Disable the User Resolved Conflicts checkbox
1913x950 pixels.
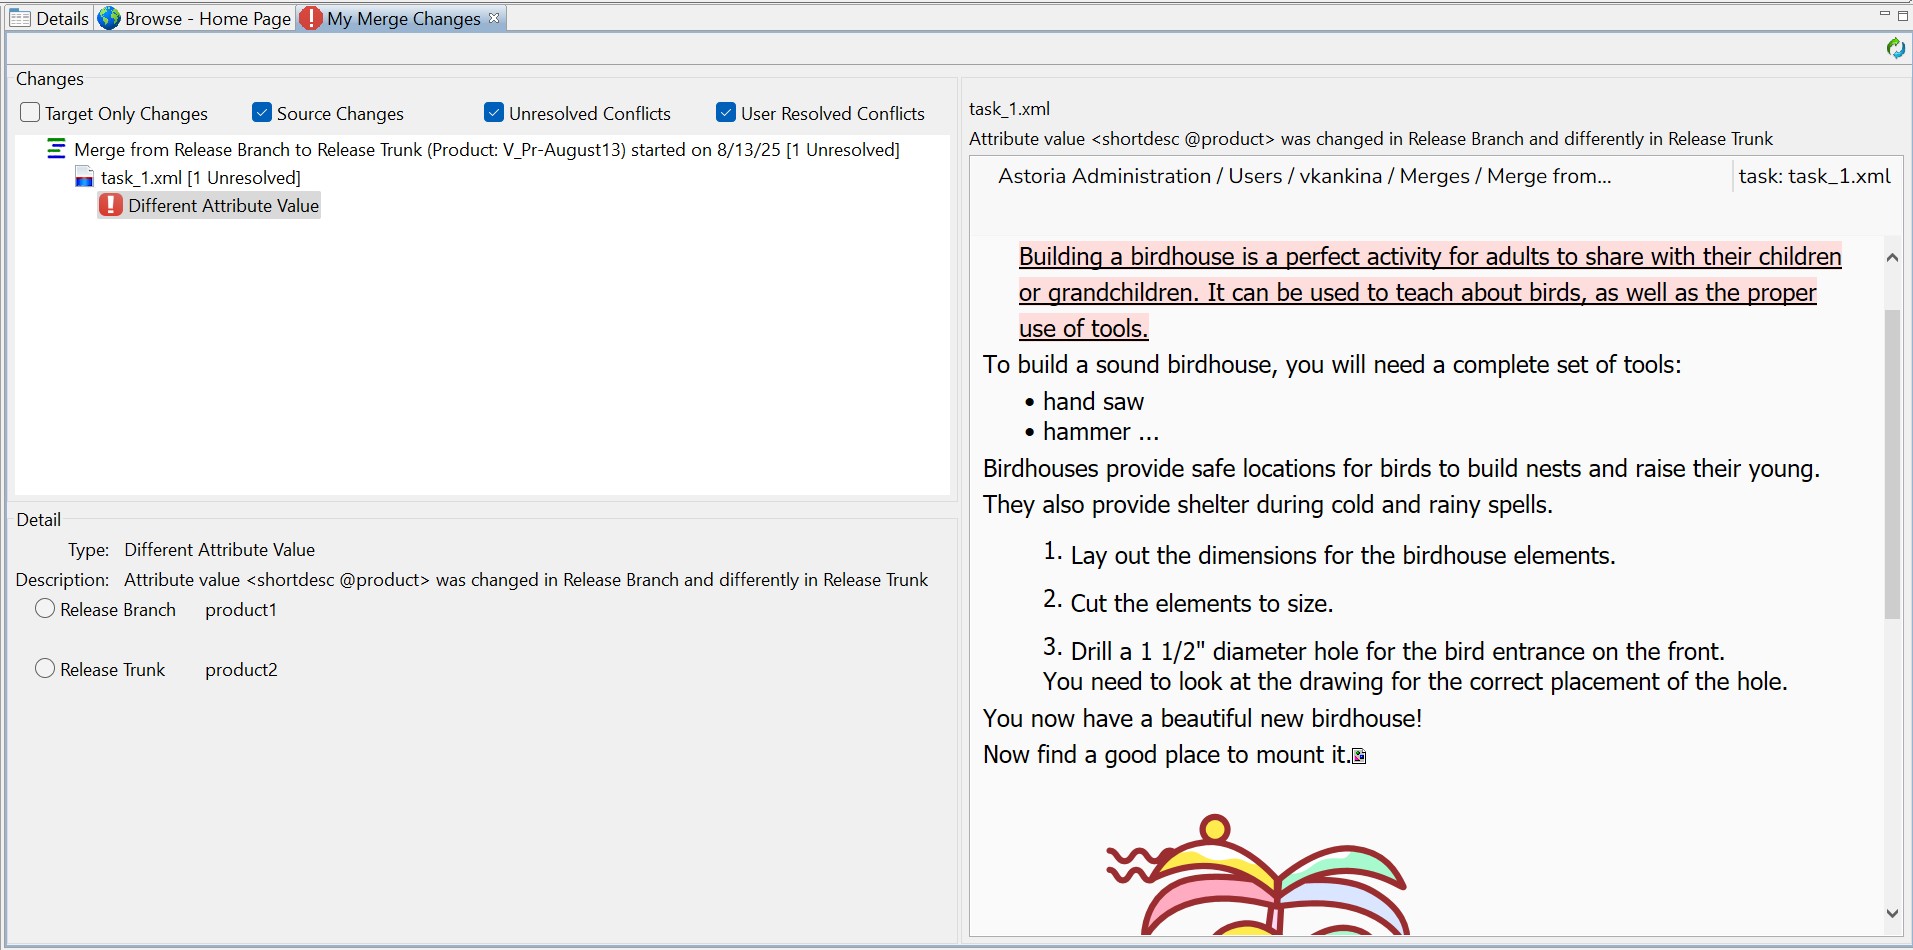click(x=726, y=113)
